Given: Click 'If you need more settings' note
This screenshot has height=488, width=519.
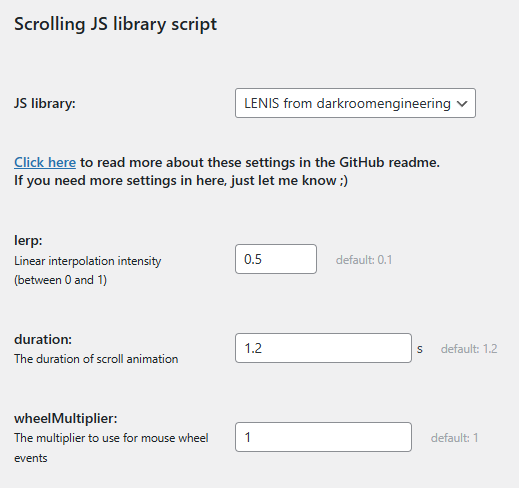Looking at the screenshot, I should pos(181,181).
